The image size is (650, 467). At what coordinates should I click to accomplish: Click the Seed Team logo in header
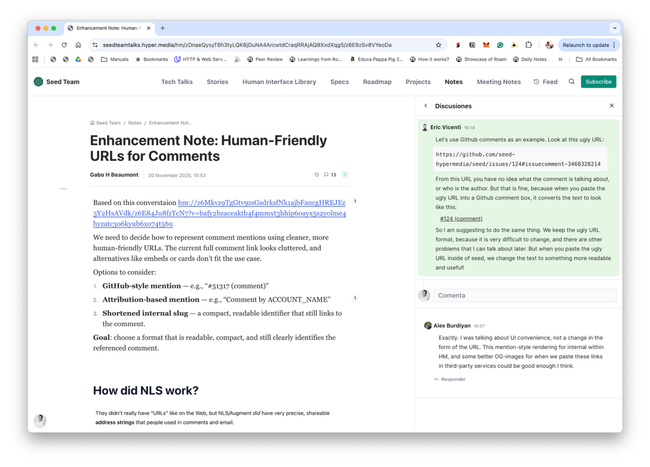(39, 82)
